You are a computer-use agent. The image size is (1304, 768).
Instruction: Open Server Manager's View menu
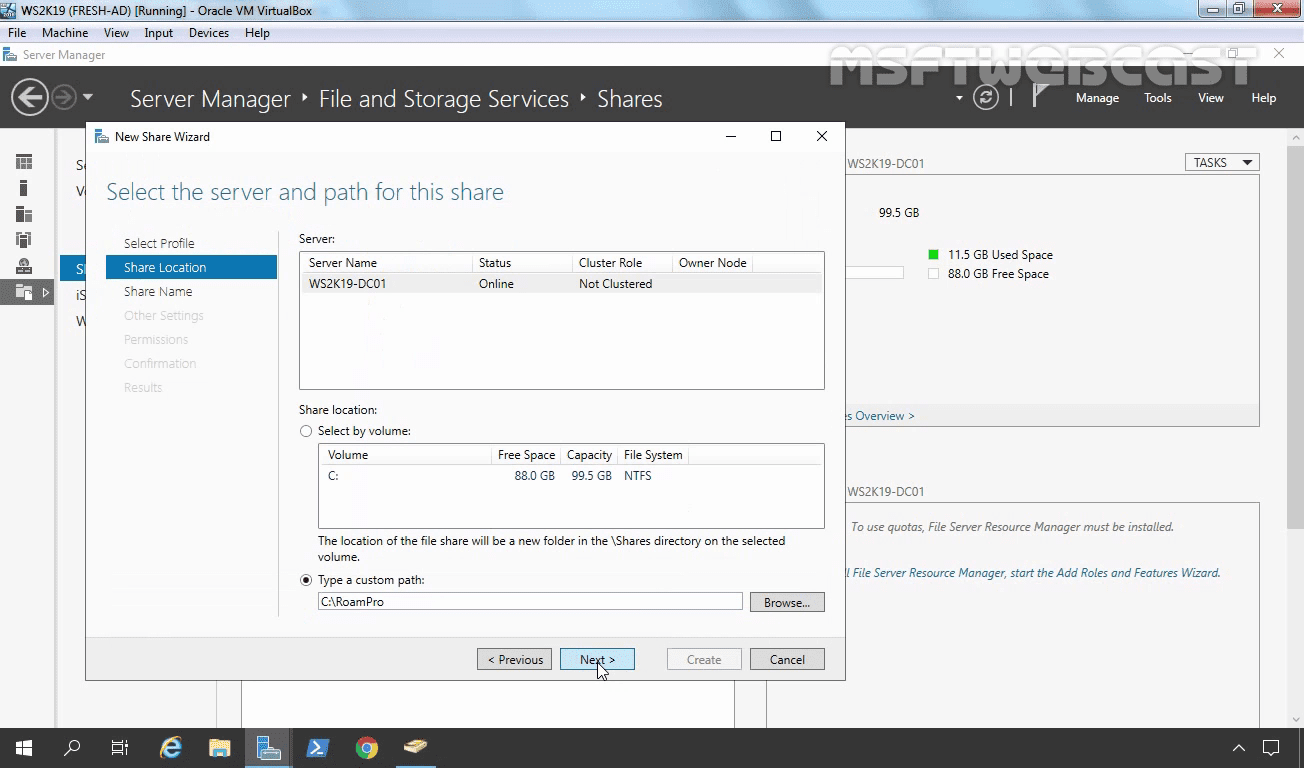pos(1211,98)
